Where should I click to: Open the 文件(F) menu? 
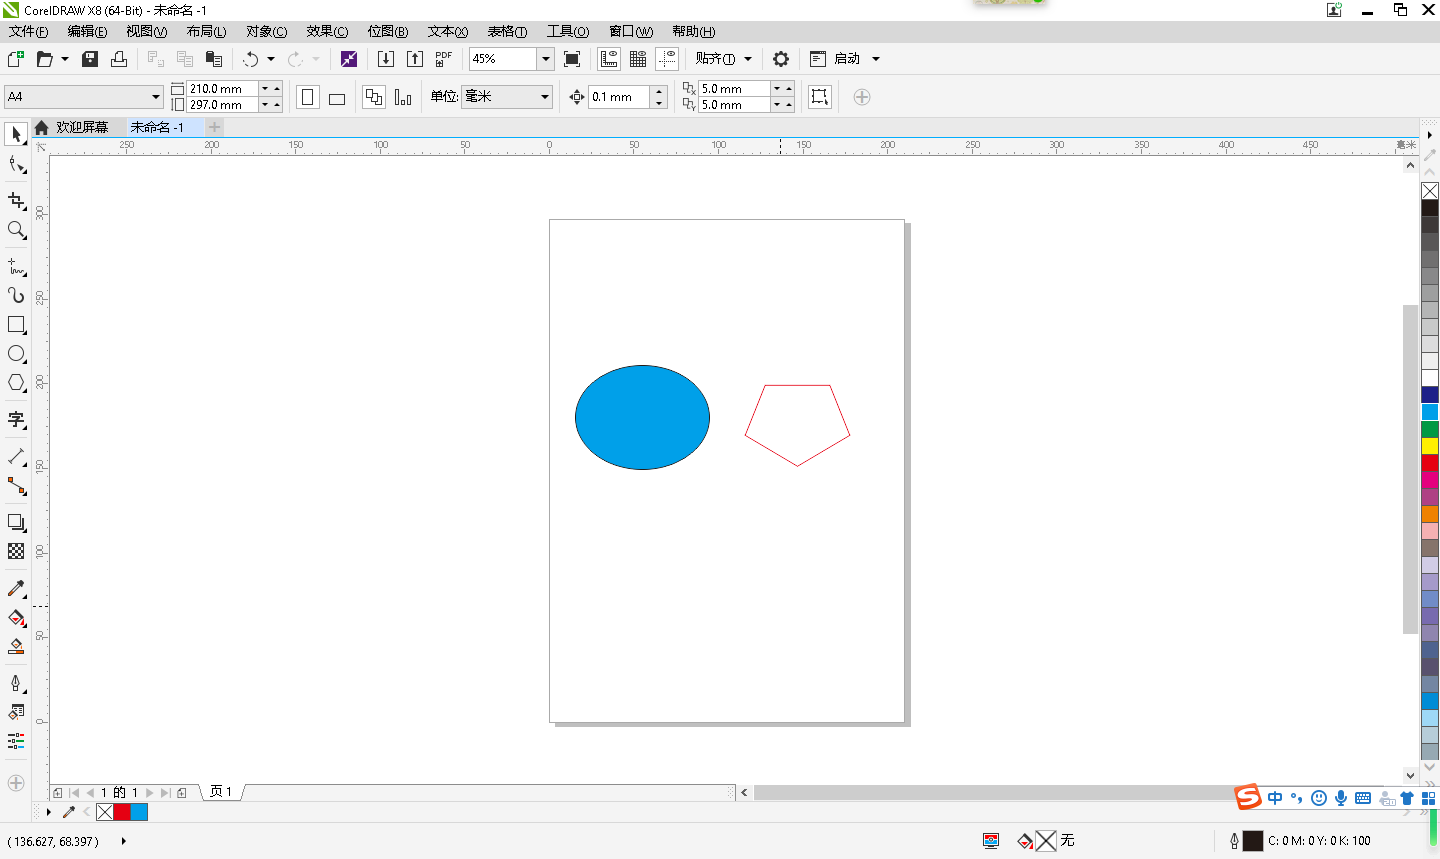(29, 32)
